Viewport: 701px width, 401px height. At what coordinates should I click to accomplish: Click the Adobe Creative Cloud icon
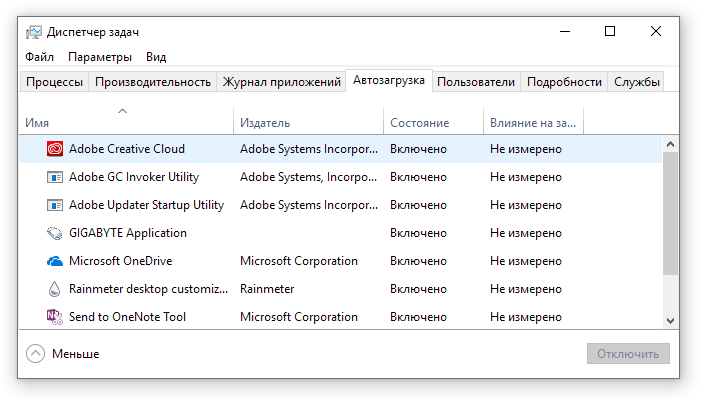(x=55, y=149)
